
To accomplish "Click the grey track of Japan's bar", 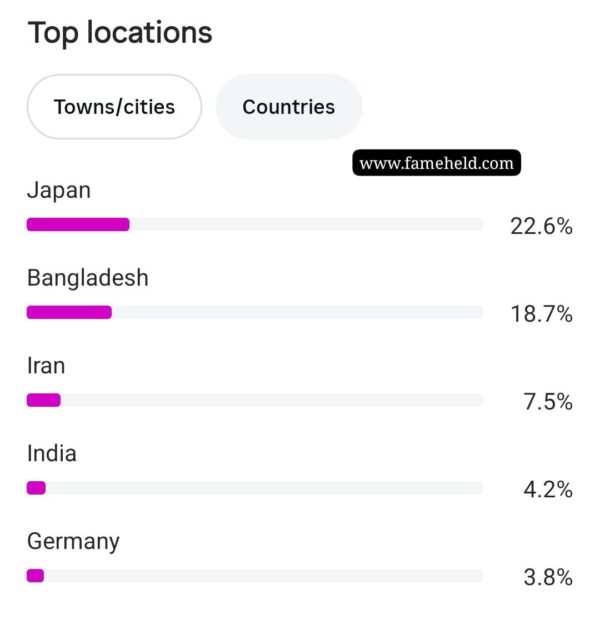I will click(306, 225).
